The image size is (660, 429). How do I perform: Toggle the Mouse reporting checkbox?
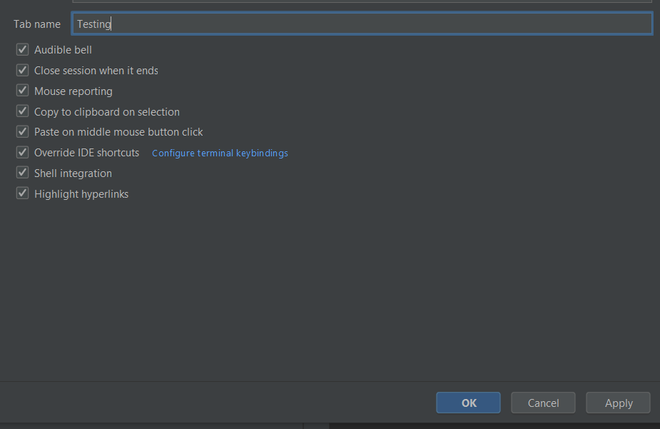(23, 91)
